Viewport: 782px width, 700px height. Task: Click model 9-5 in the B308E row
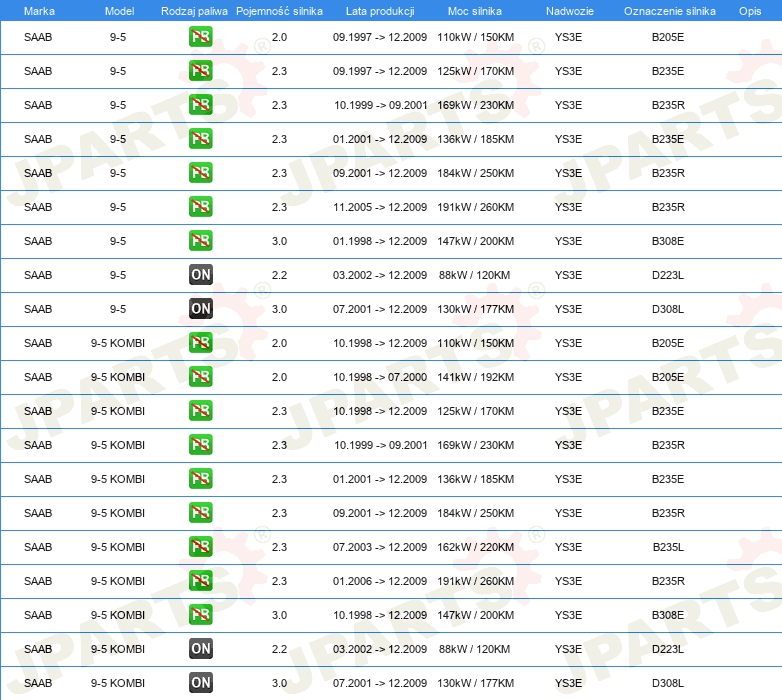(118, 241)
